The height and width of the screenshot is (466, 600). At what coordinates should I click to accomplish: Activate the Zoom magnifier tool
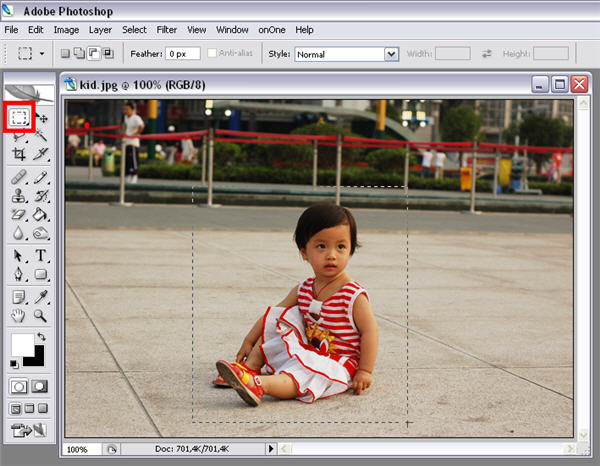pos(42,315)
